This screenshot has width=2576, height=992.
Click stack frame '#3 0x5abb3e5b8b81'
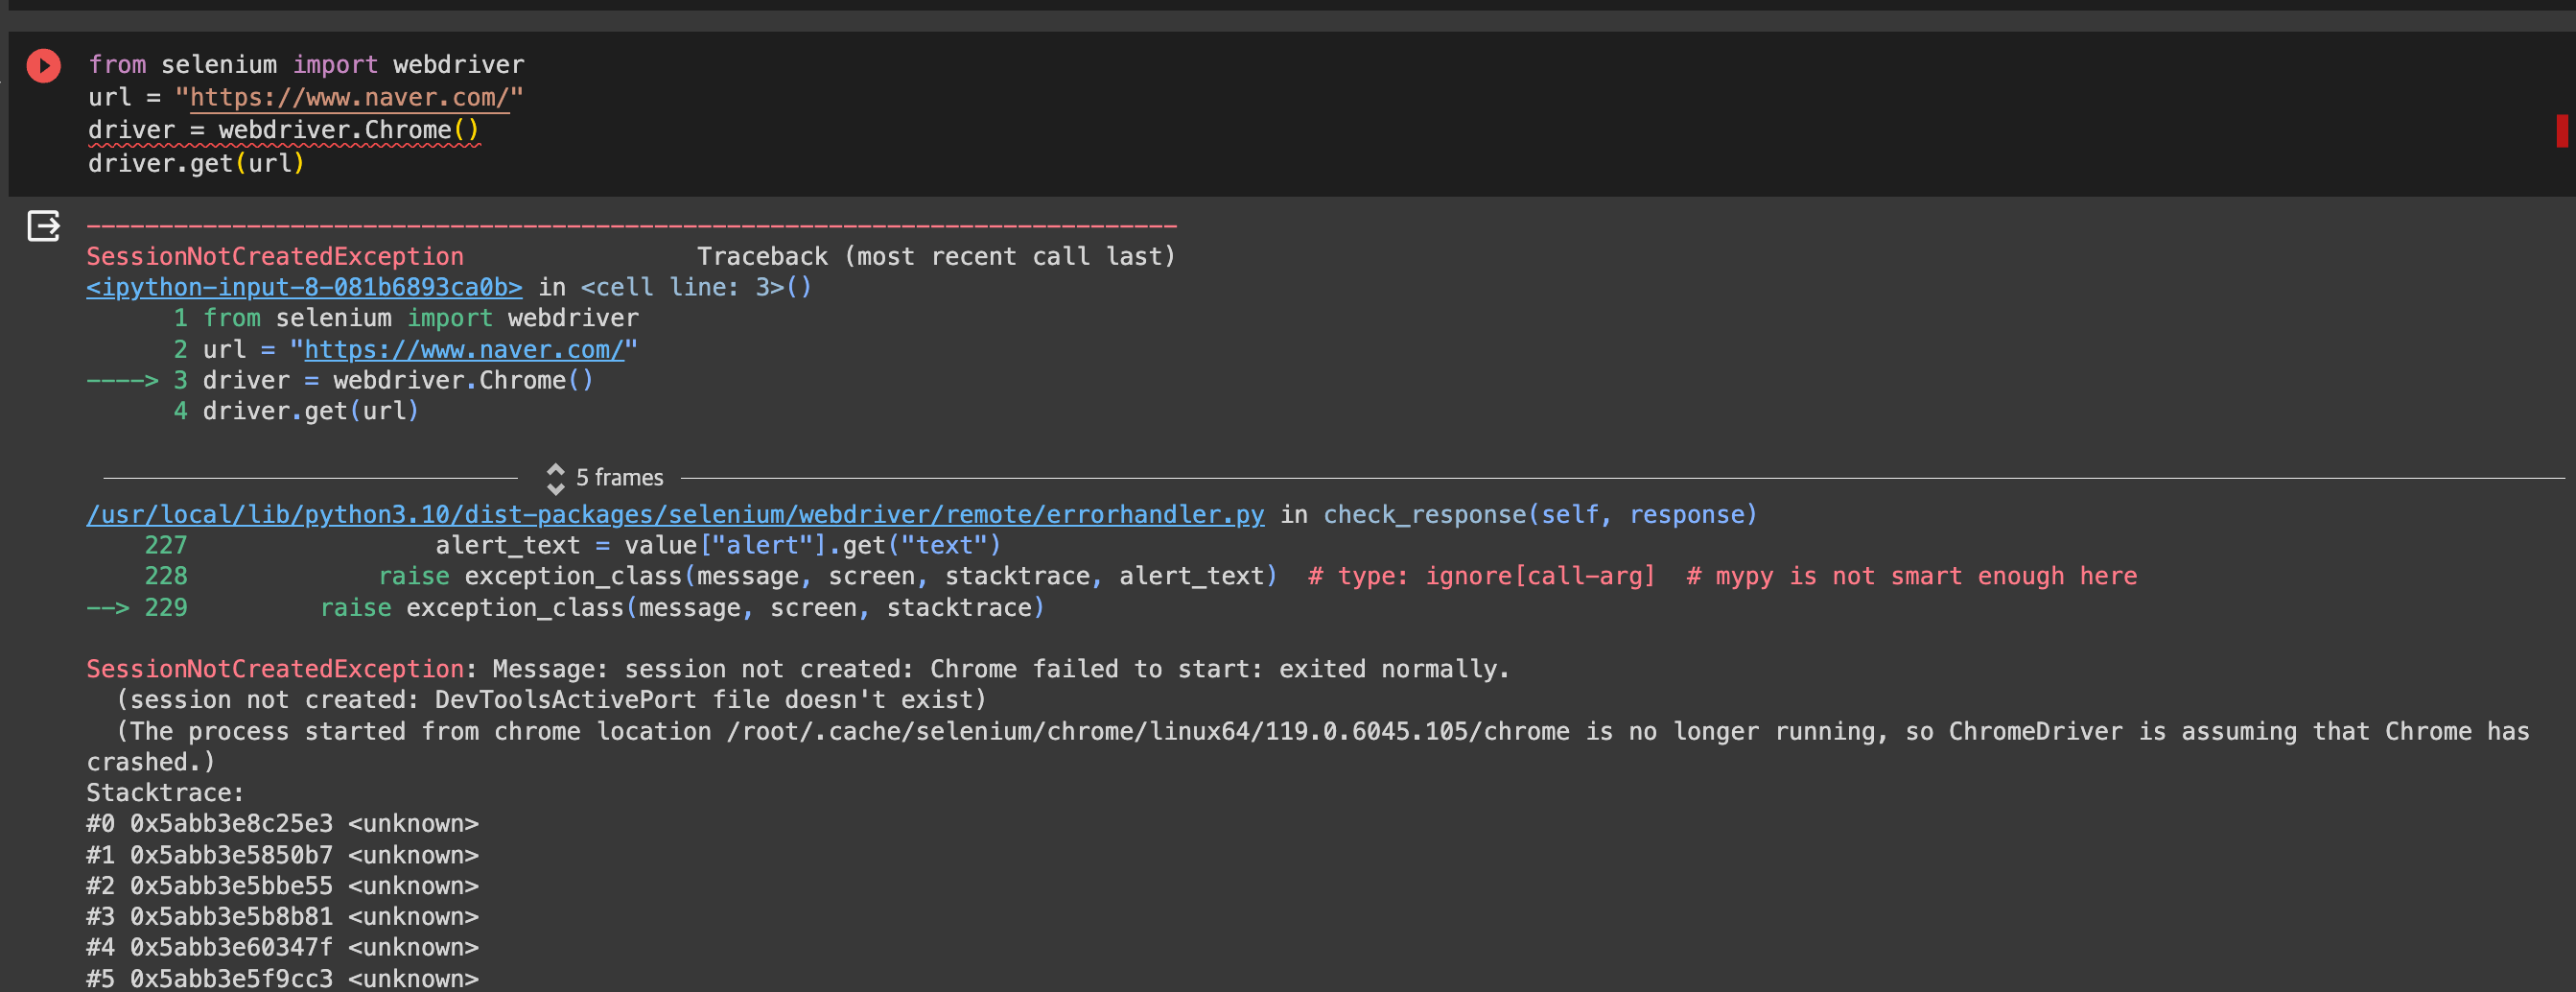pyautogui.click(x=209, y=917)
